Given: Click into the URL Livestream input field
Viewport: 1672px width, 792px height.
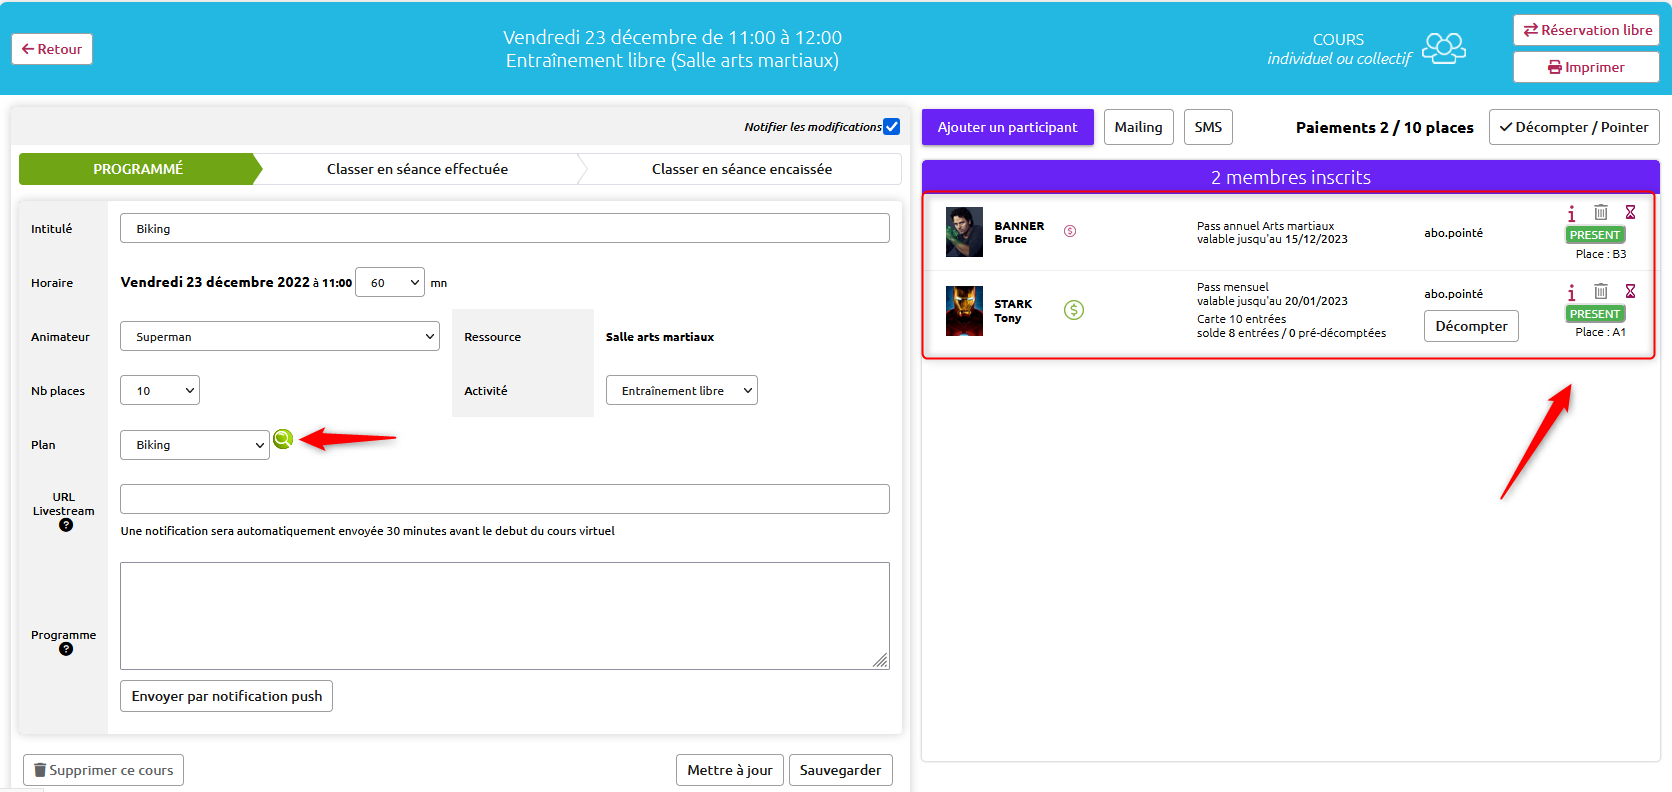Looking at the screenshot, I should tap(505, 499).
